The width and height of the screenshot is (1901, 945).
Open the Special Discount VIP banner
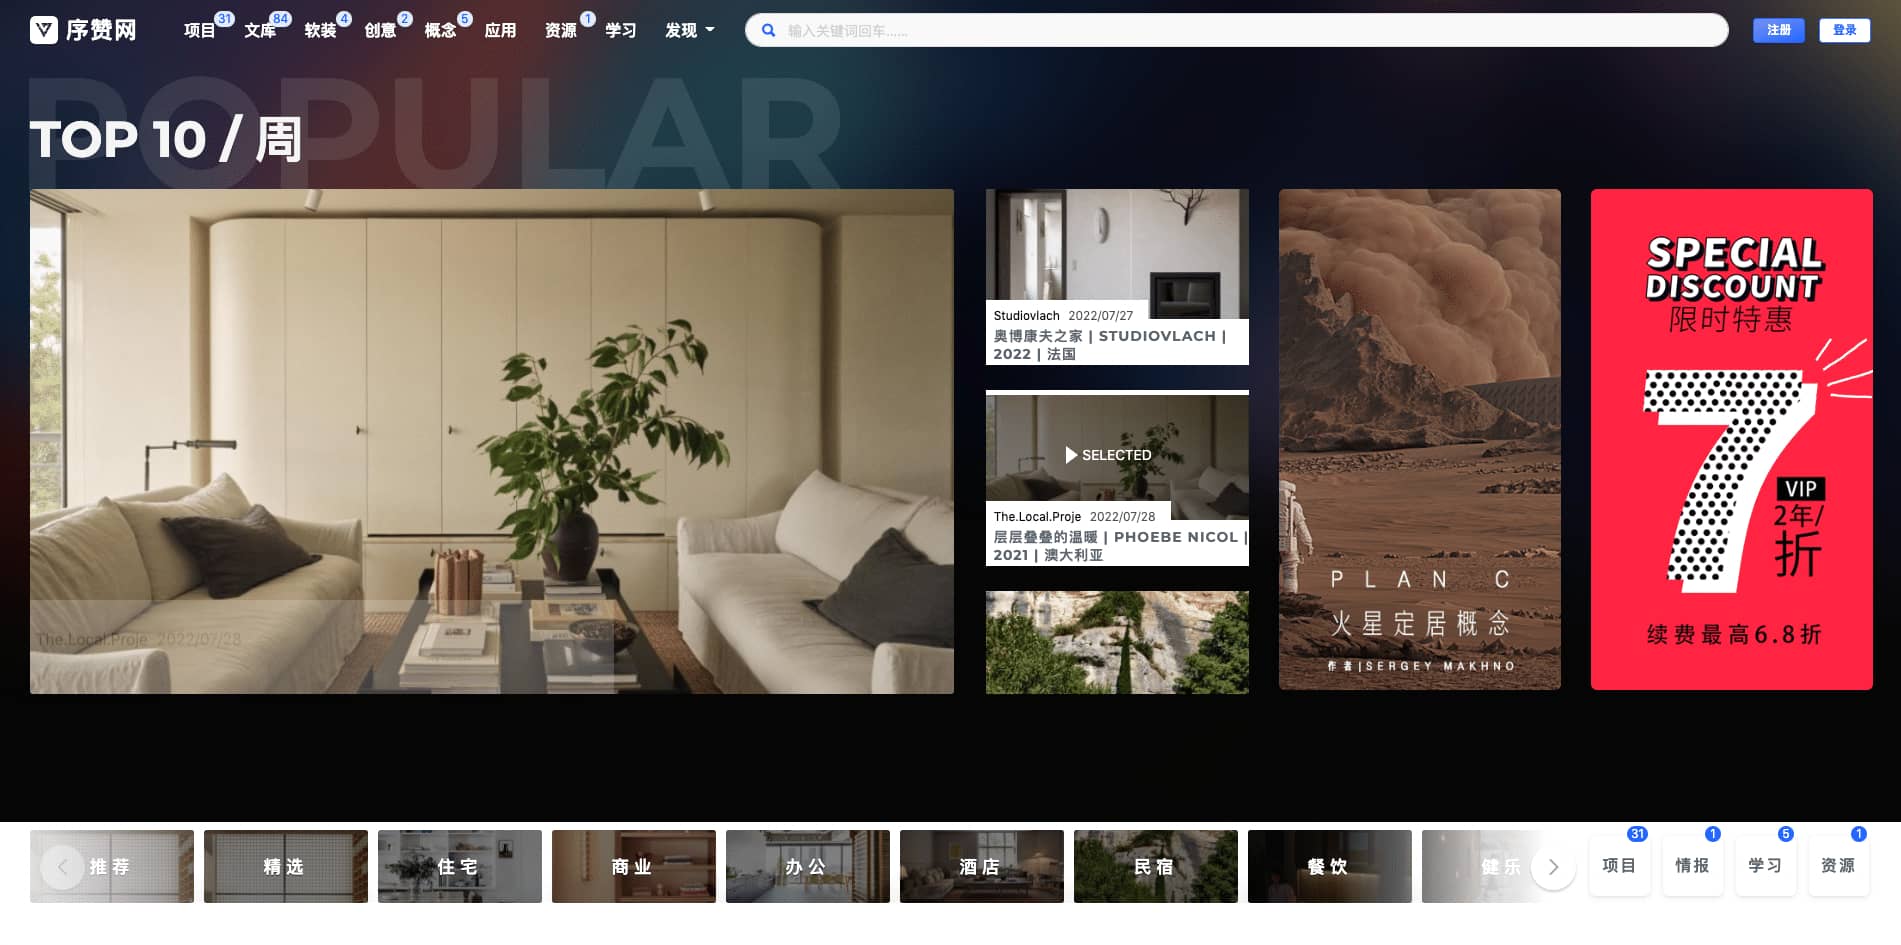[1731, 440]
